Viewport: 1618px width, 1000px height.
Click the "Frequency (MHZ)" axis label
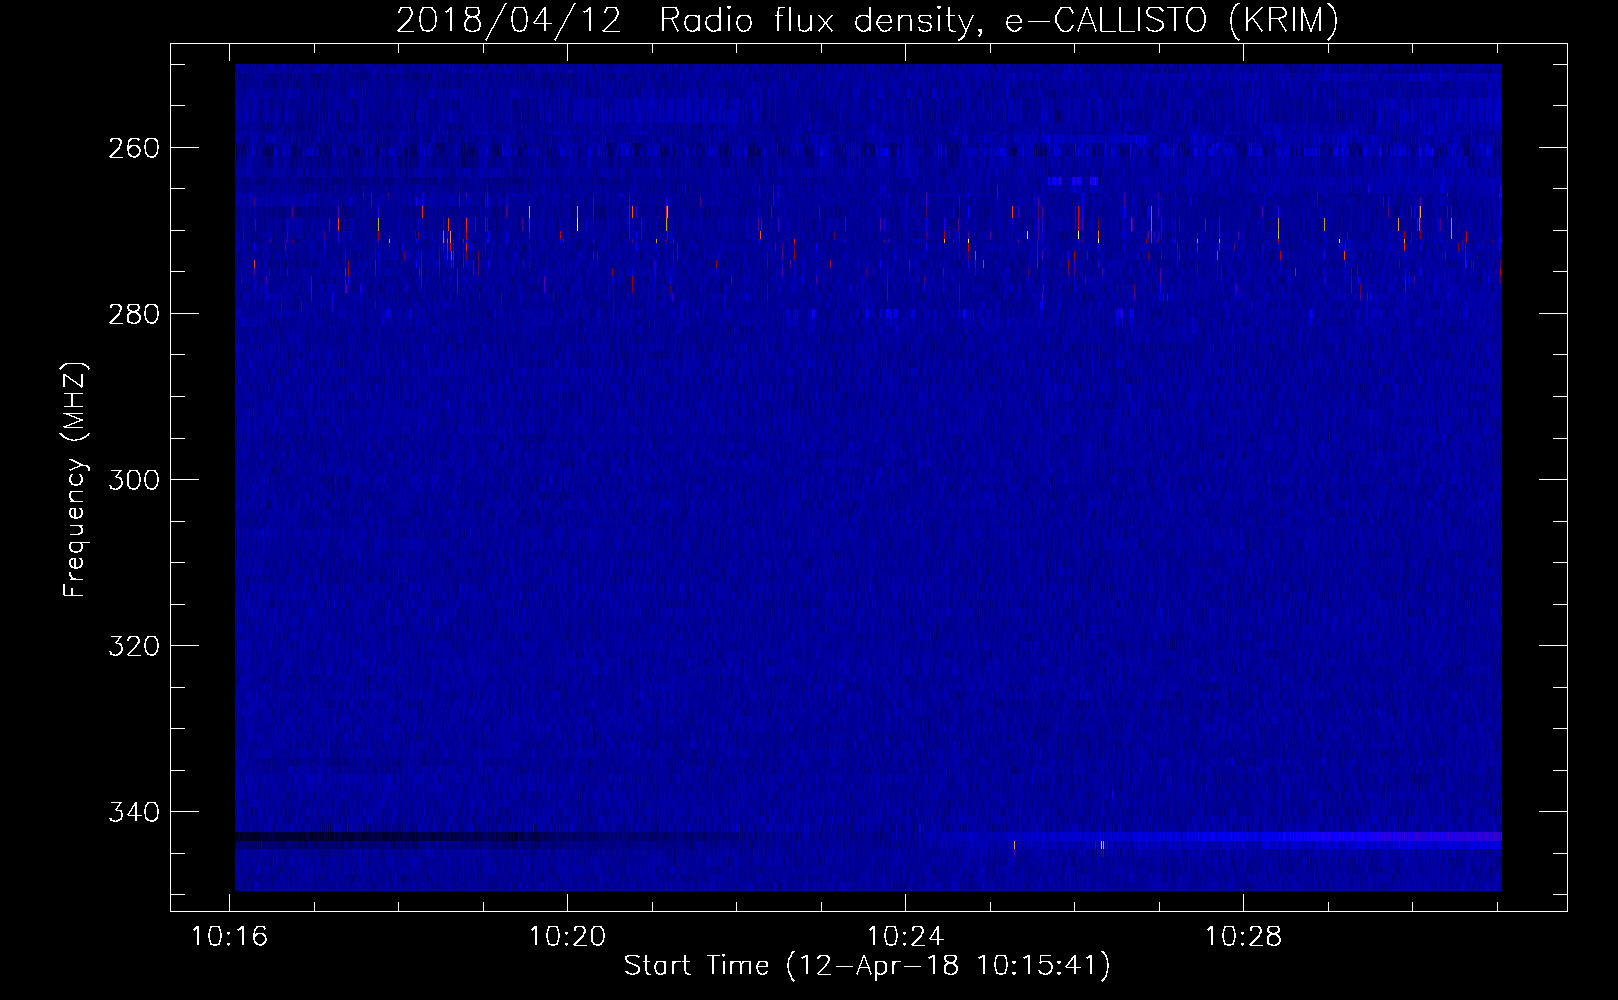coord(75,479)
